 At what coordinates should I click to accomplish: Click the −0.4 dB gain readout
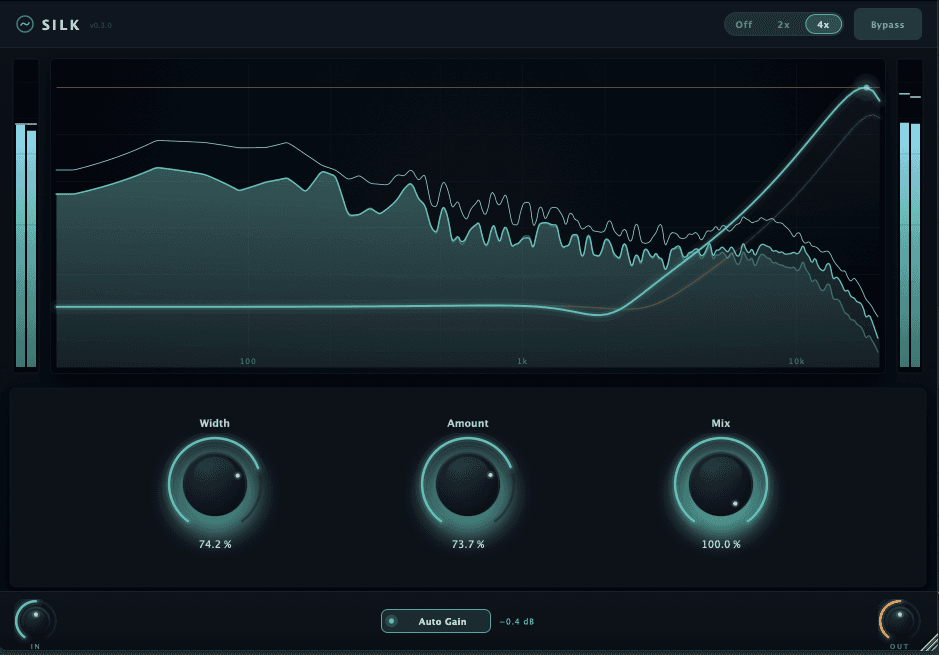[x=519, y=621]
